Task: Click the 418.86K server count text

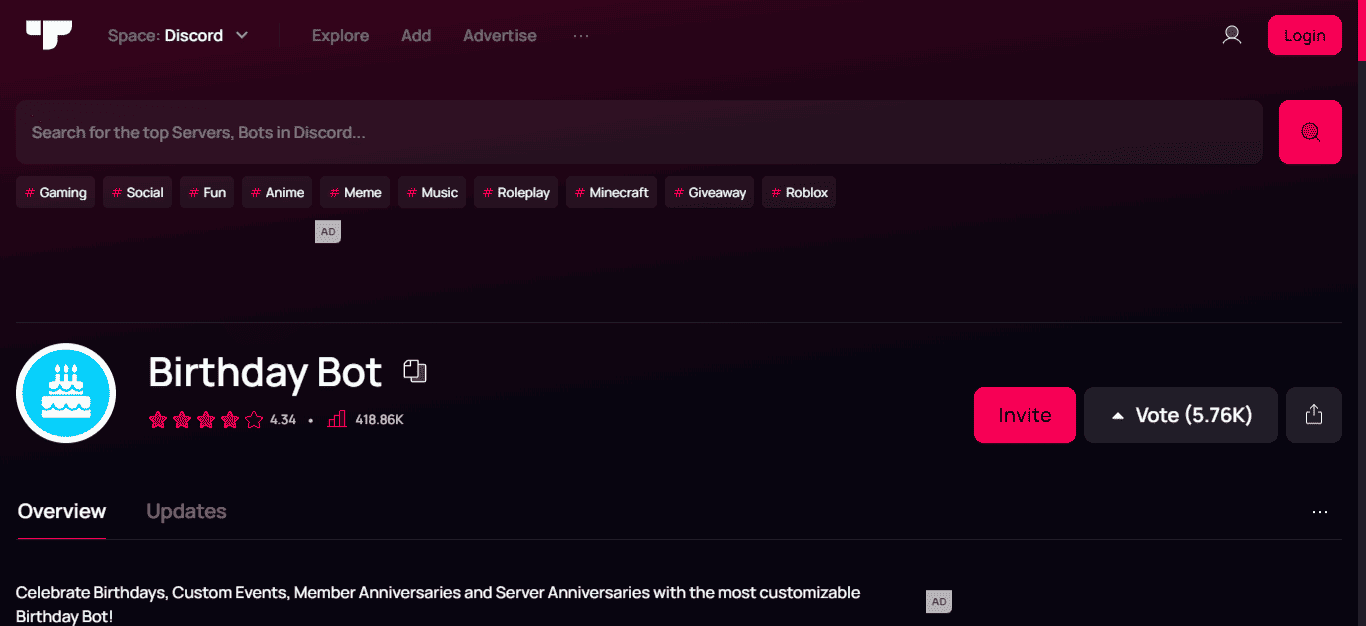Action: point(379,420)
